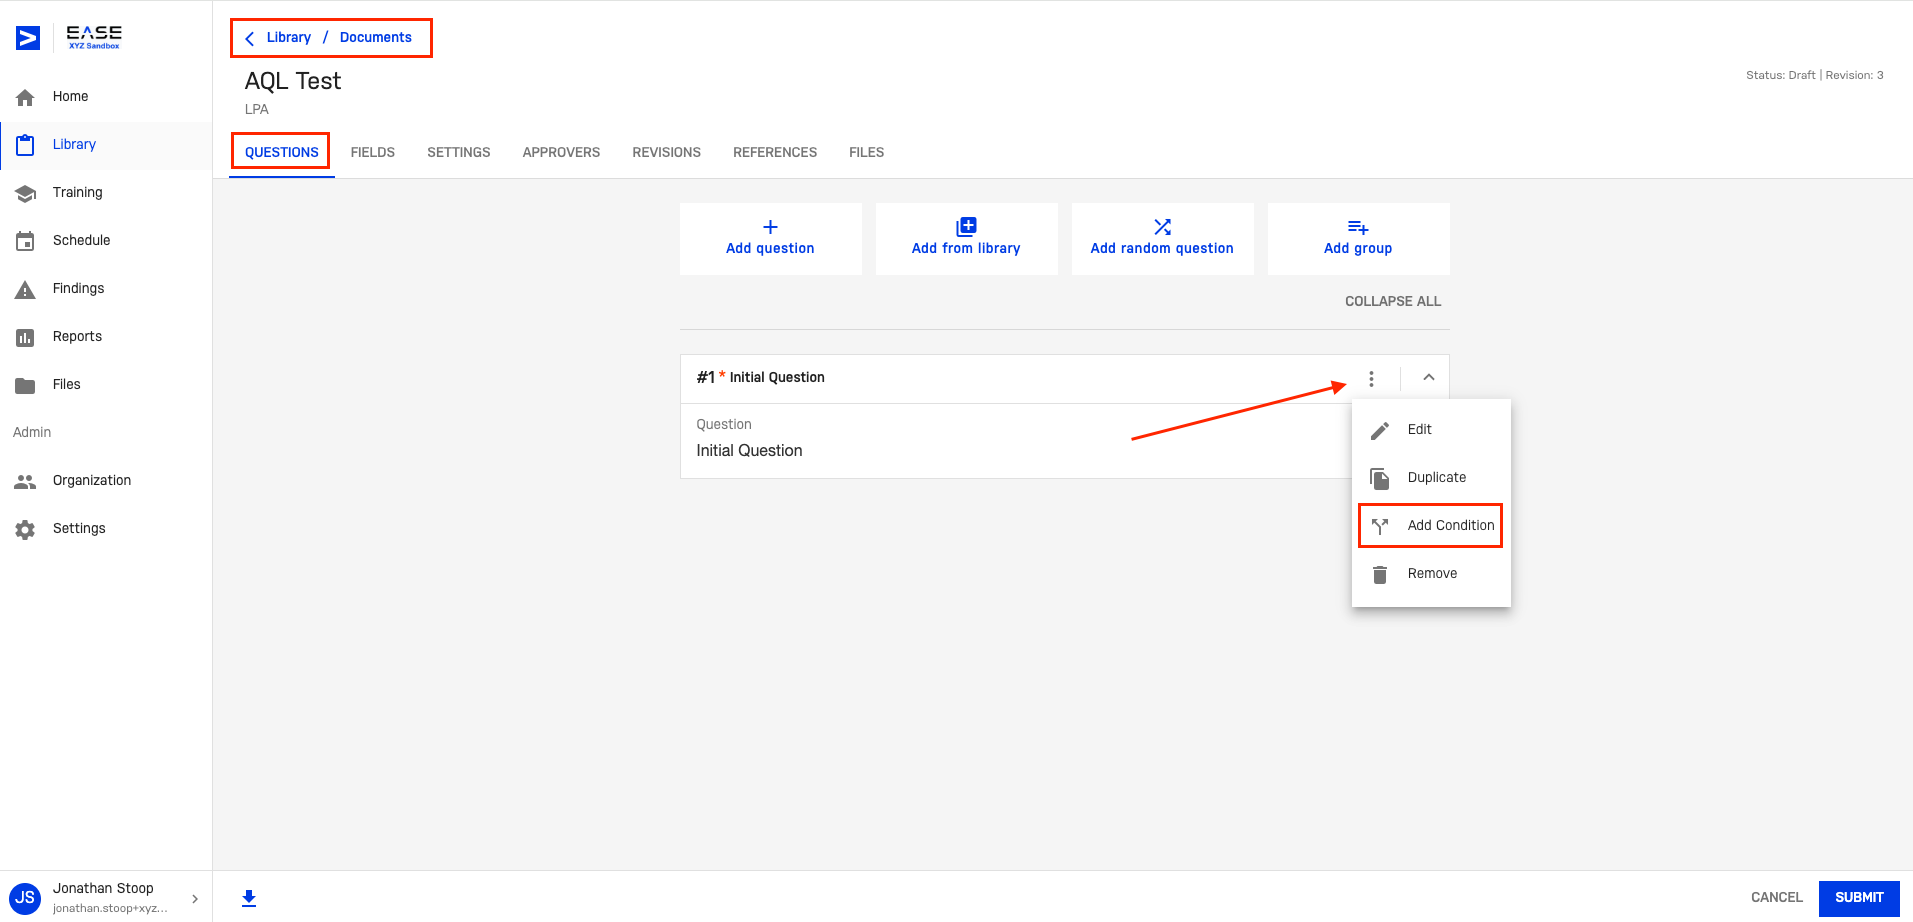The width and height of the screenshot is (1913, 922).
Task: Follow the Documents breadcrumb link
Action: click(x=376, y=38)
